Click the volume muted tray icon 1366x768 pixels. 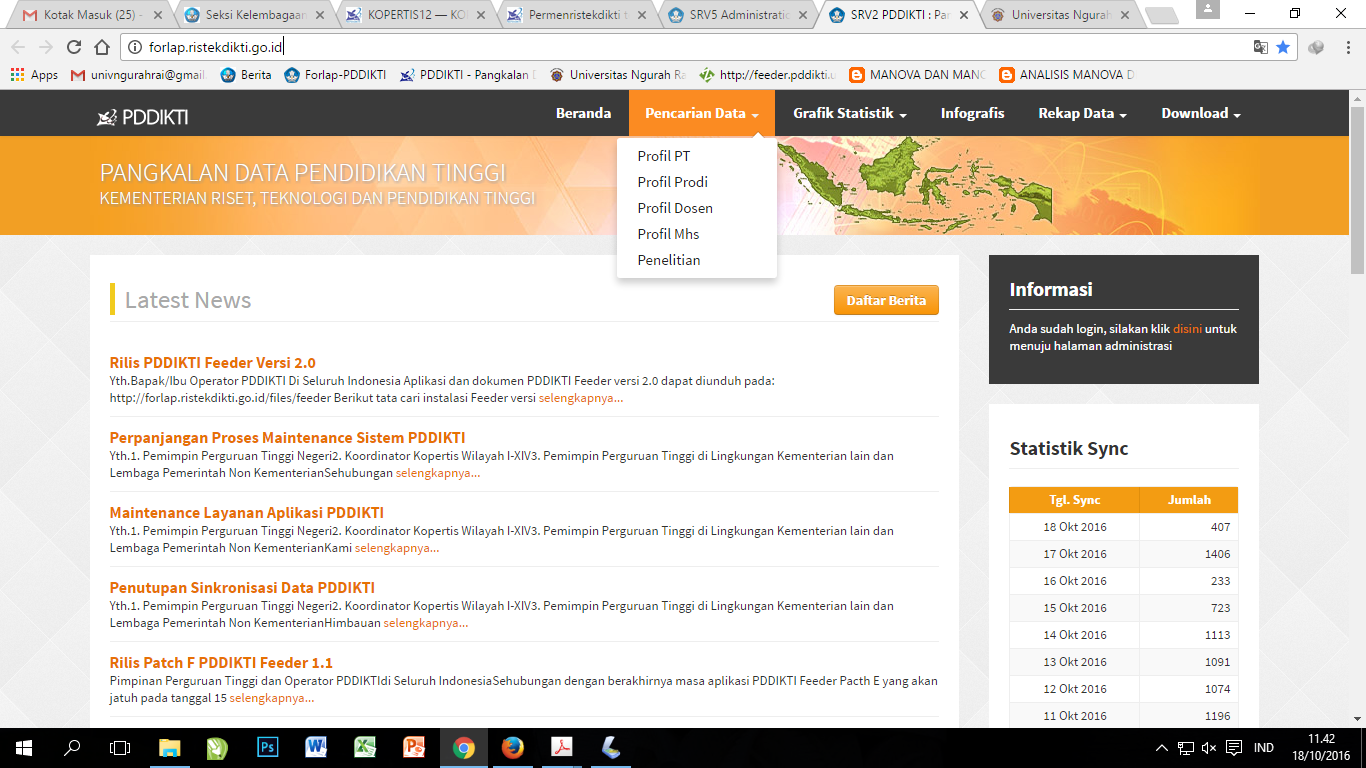pyautogui.click(x=1209, y=748)
